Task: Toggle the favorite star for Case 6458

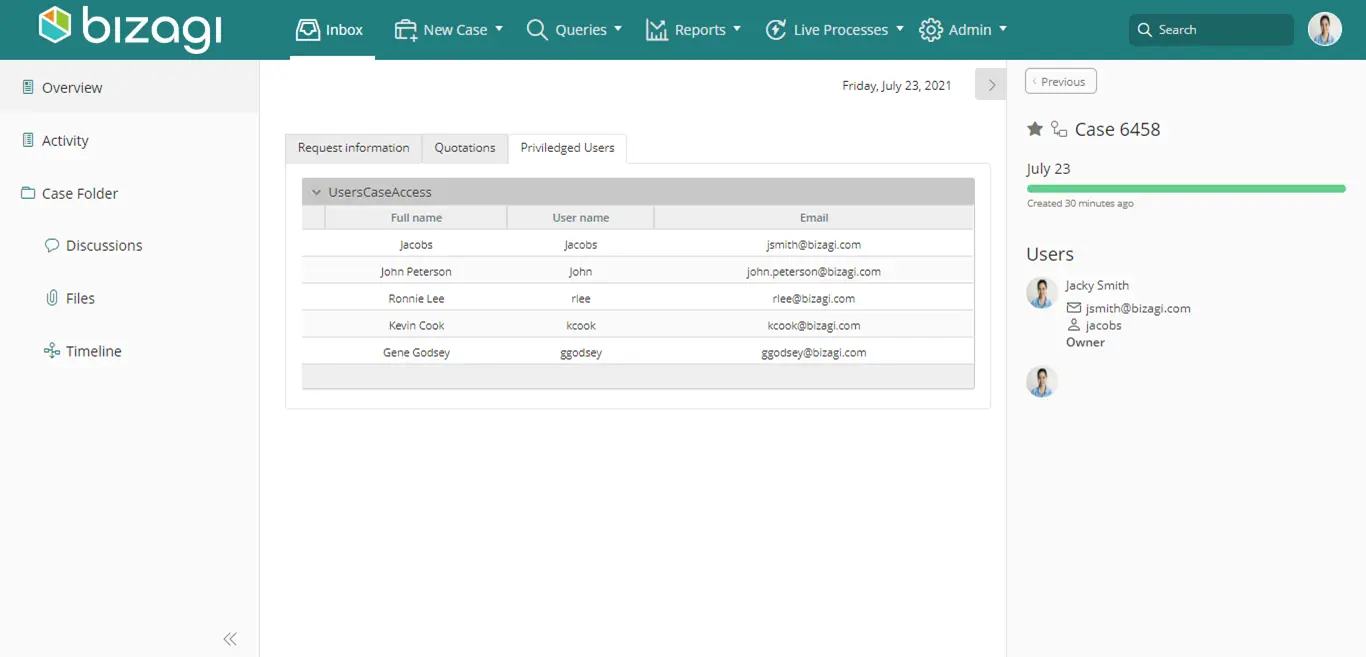Action: tap(1035, 129)
